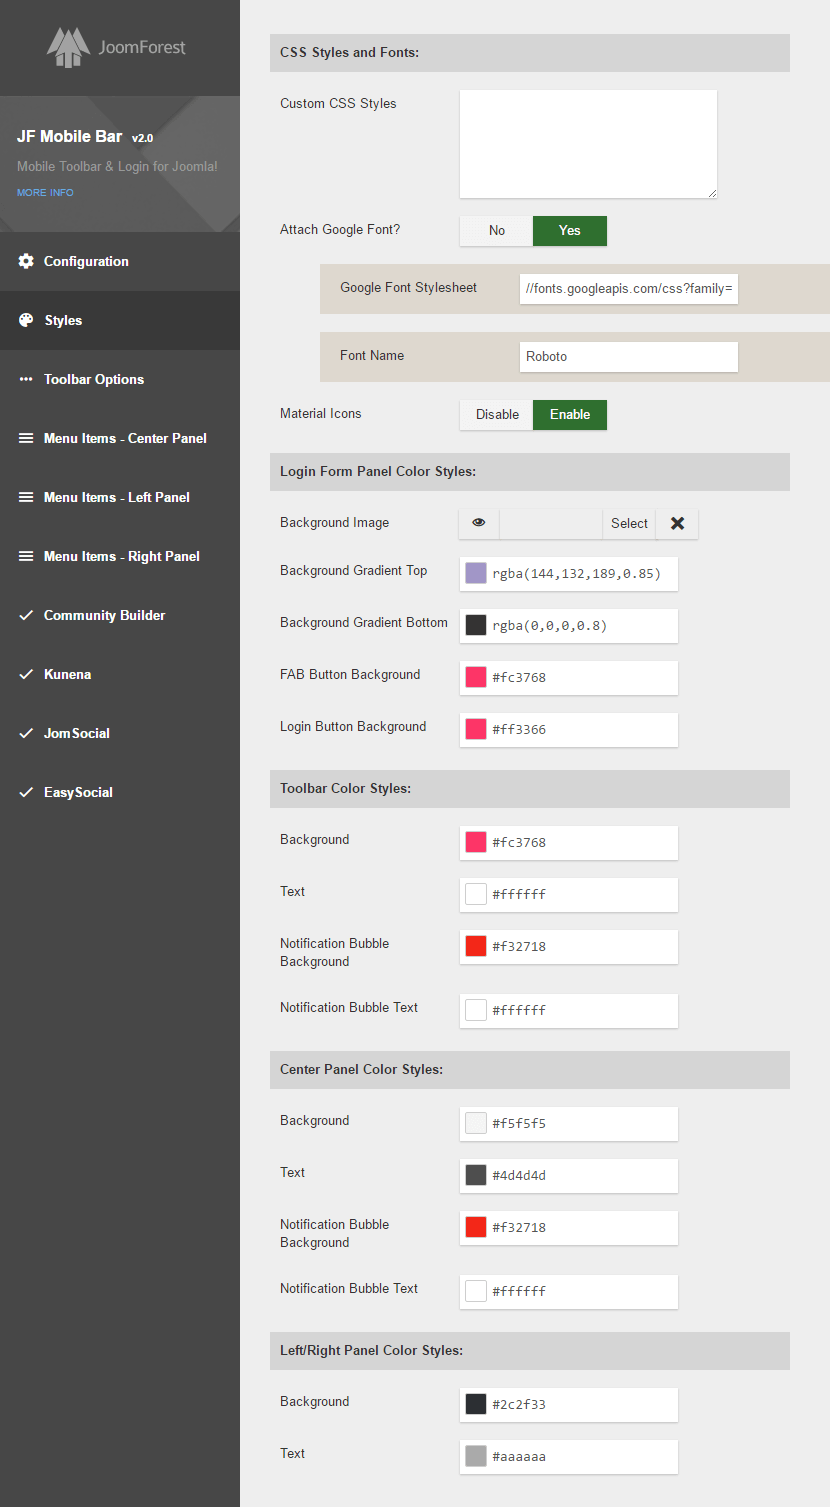
Task: Enable Material Icons
Action: pyautogui.click(x=569, y=414)
